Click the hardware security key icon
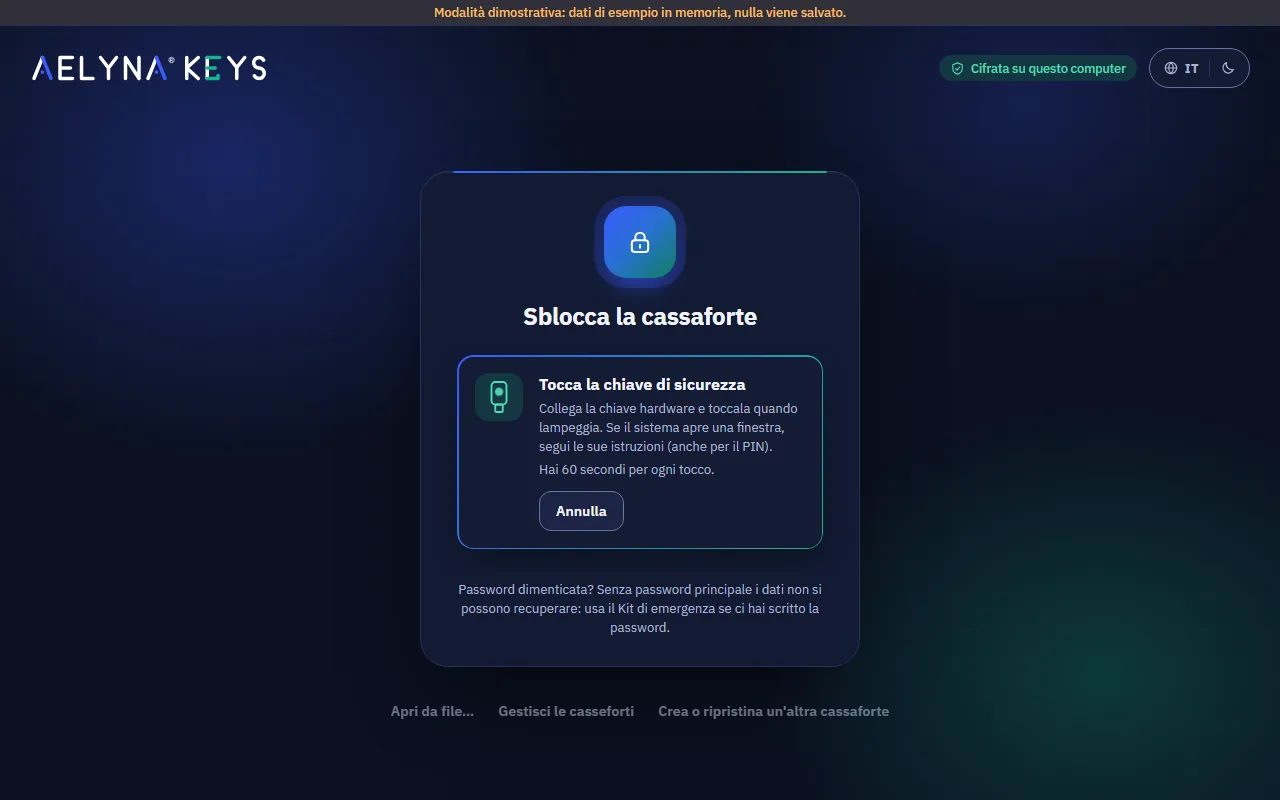Viewport: 1280px width, 800px height. pos(499,397)
